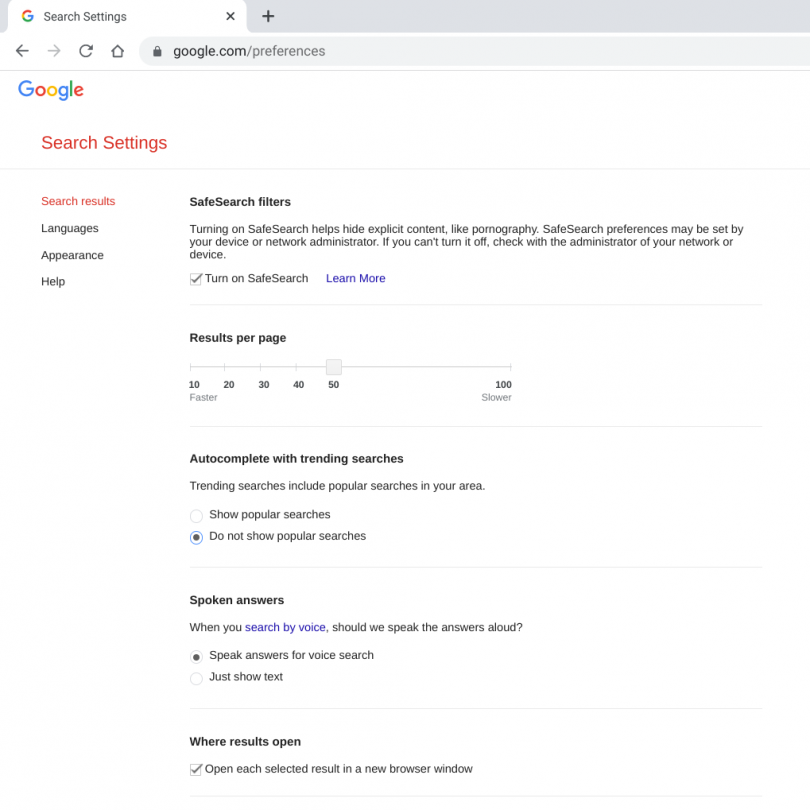Open the browser home page
The width and height of the screenshot is (810, 810).
(117, 50)
